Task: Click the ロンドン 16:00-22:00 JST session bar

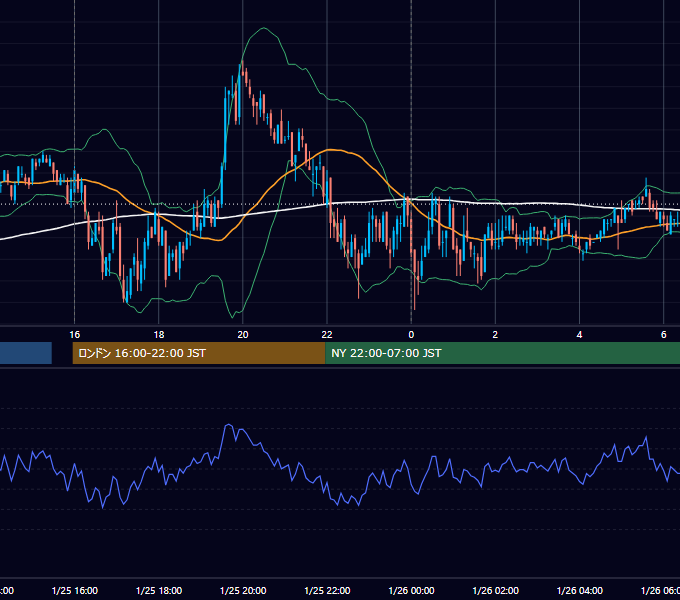Action: (199, 353)
